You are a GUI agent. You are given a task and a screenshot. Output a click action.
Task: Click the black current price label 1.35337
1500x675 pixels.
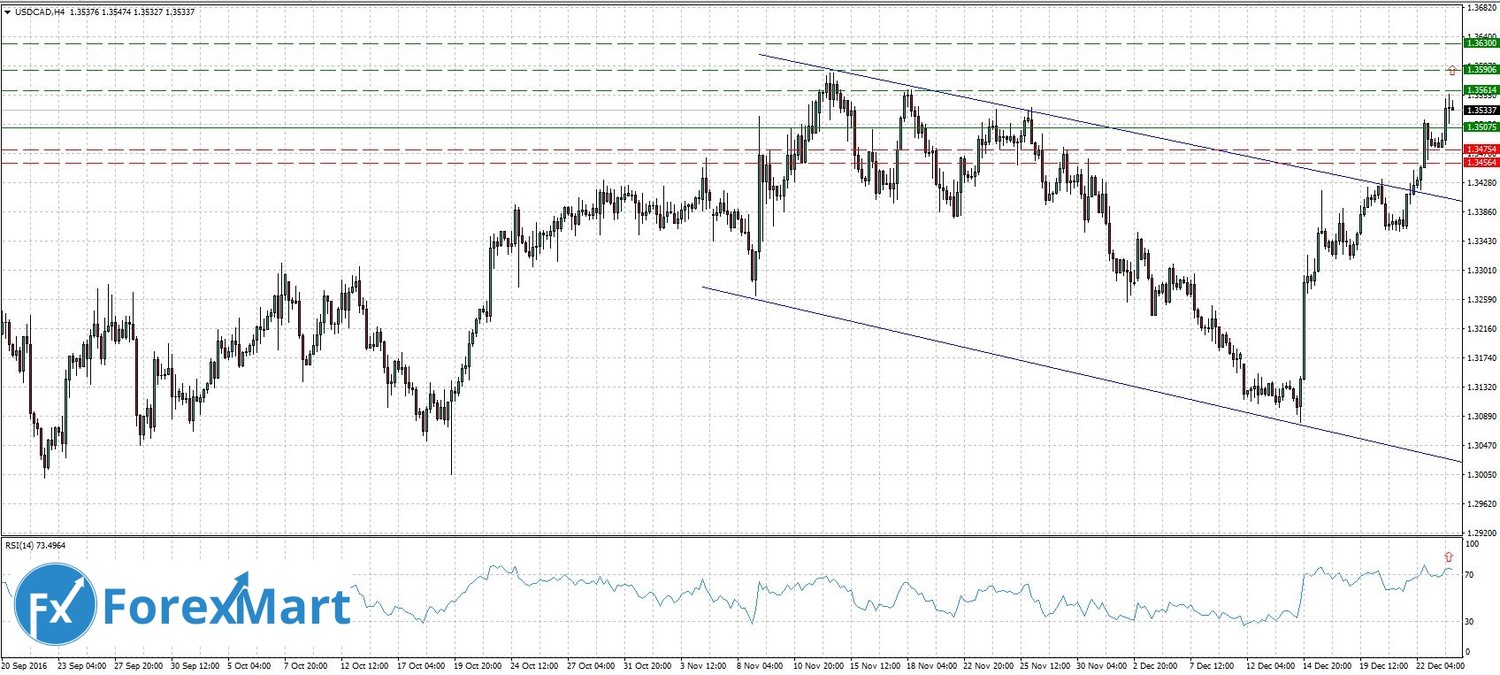1480,110
